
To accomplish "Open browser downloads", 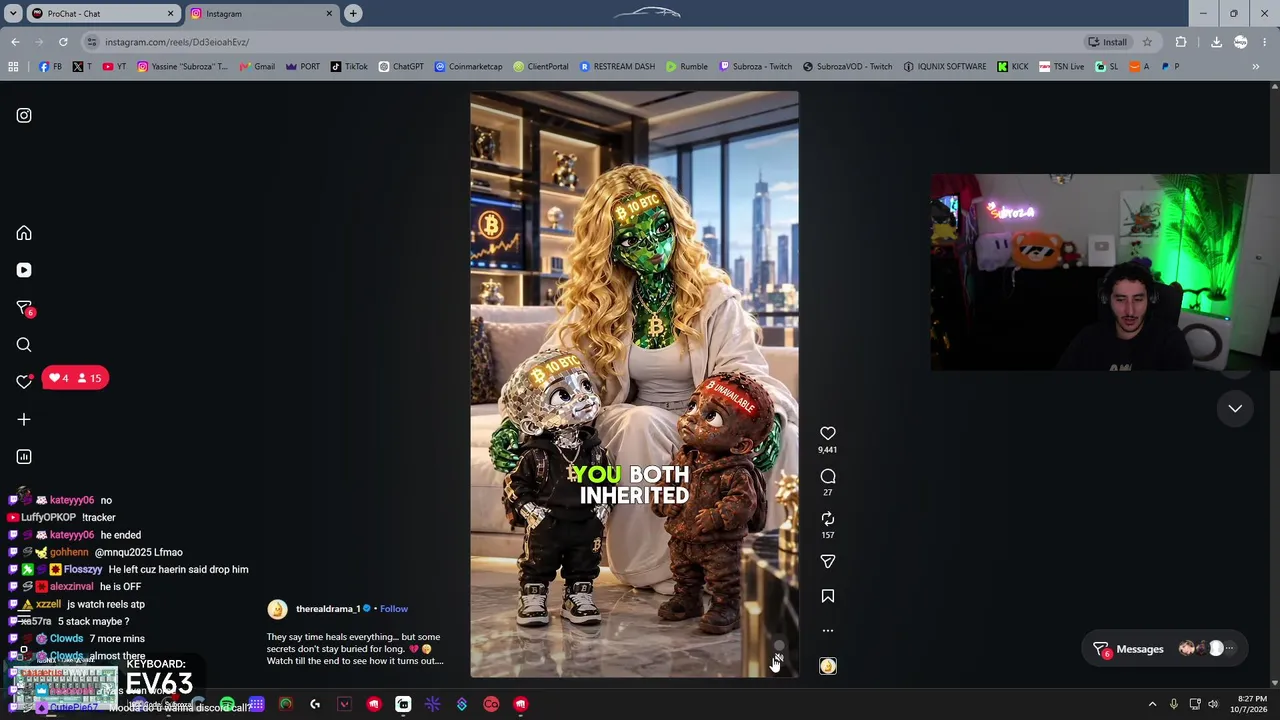I will 1216,42.
